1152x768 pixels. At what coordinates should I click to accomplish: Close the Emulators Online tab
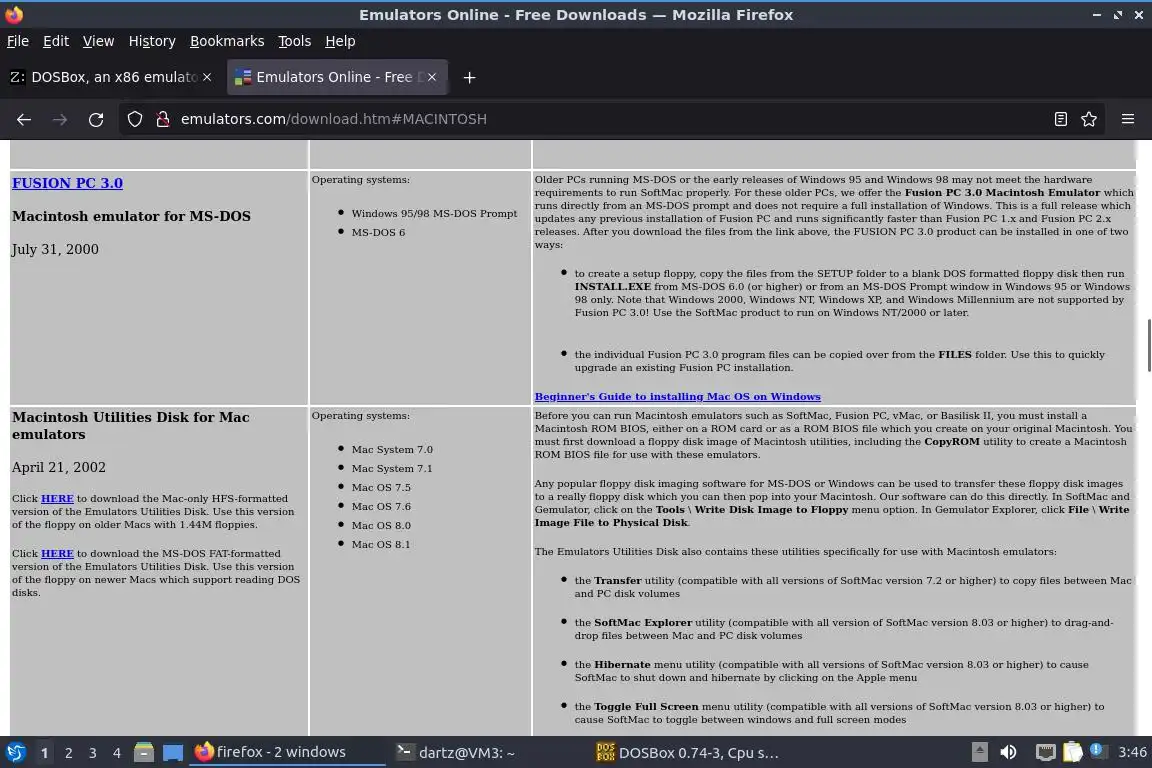432,77
